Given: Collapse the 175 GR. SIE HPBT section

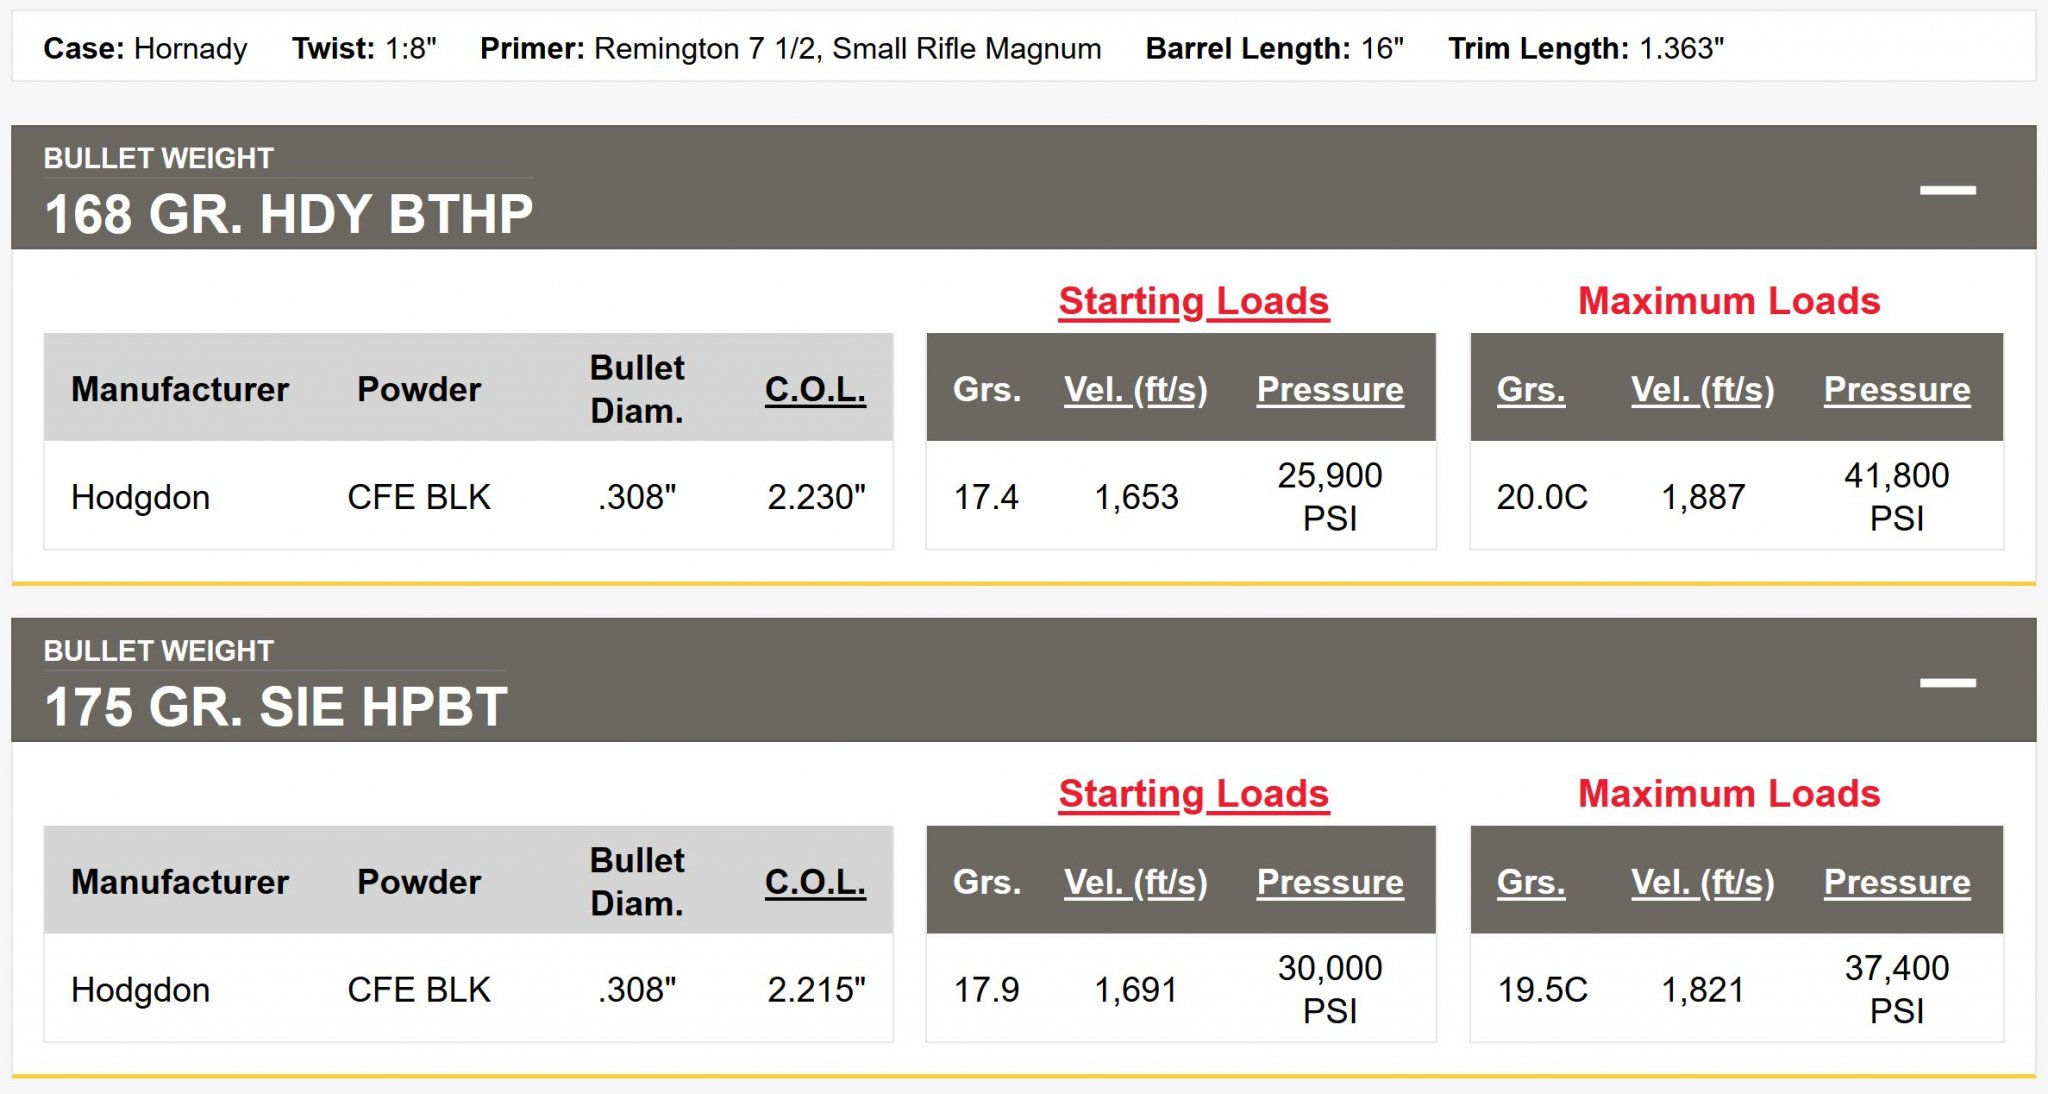Looking at the screenshot, I should pos(1947,682).
